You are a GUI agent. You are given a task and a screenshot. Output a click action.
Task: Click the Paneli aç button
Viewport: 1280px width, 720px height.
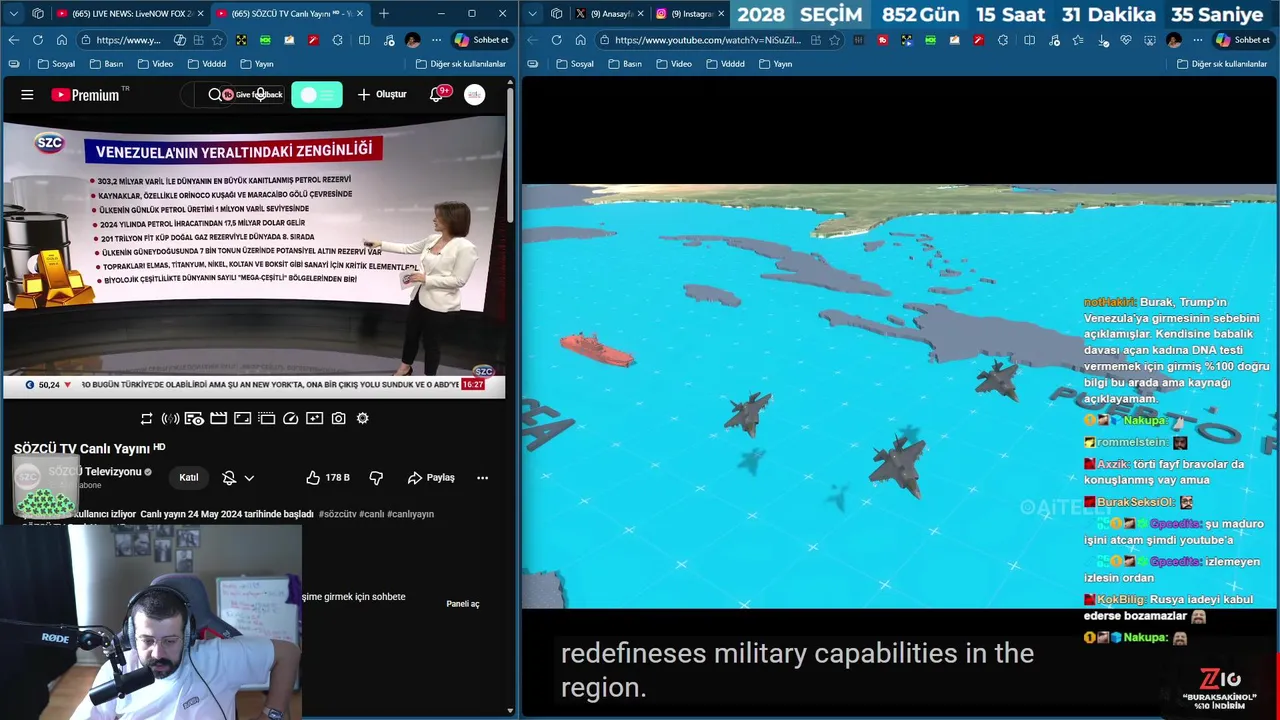pos(463,604)
